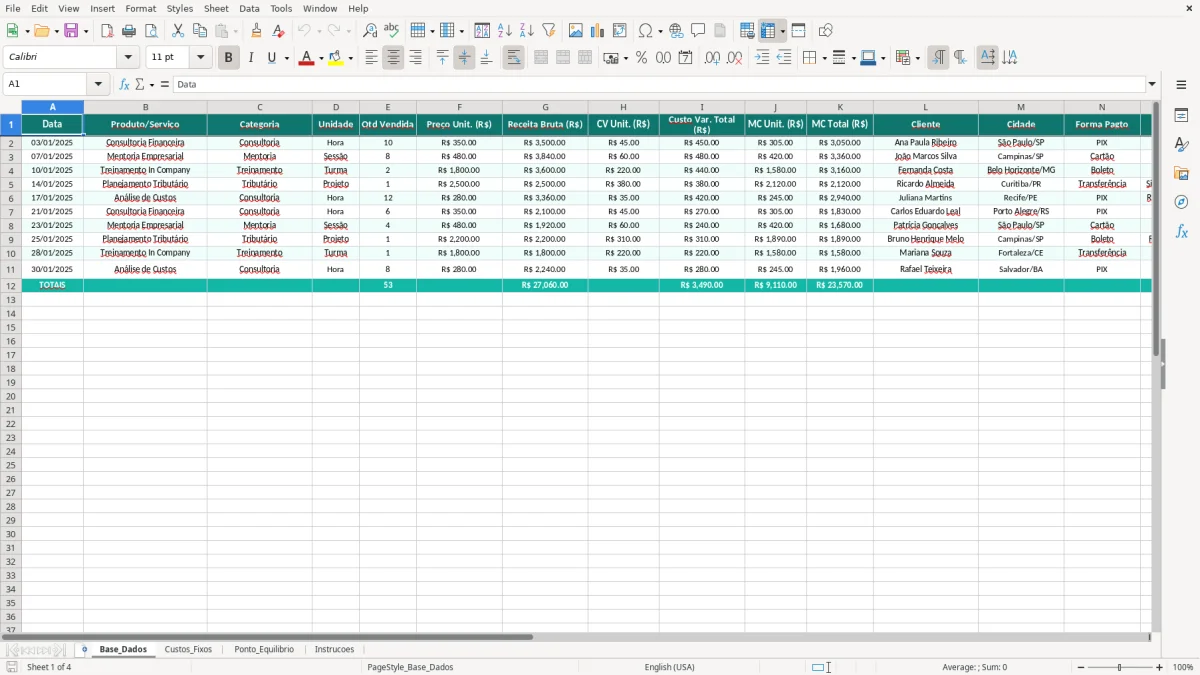
Task: Increase indent
Action: (x=762, y=58)
